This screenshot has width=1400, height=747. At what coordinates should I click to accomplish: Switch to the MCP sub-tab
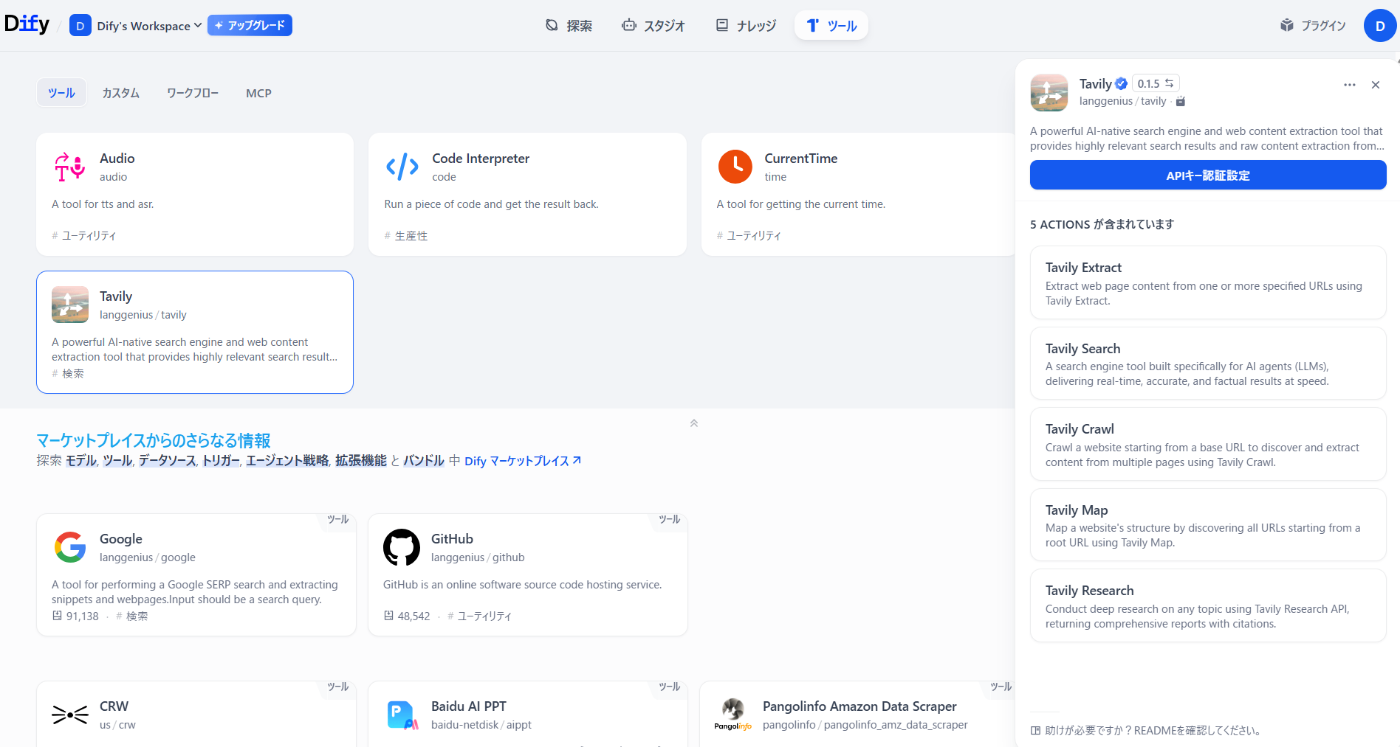point(258,93)
